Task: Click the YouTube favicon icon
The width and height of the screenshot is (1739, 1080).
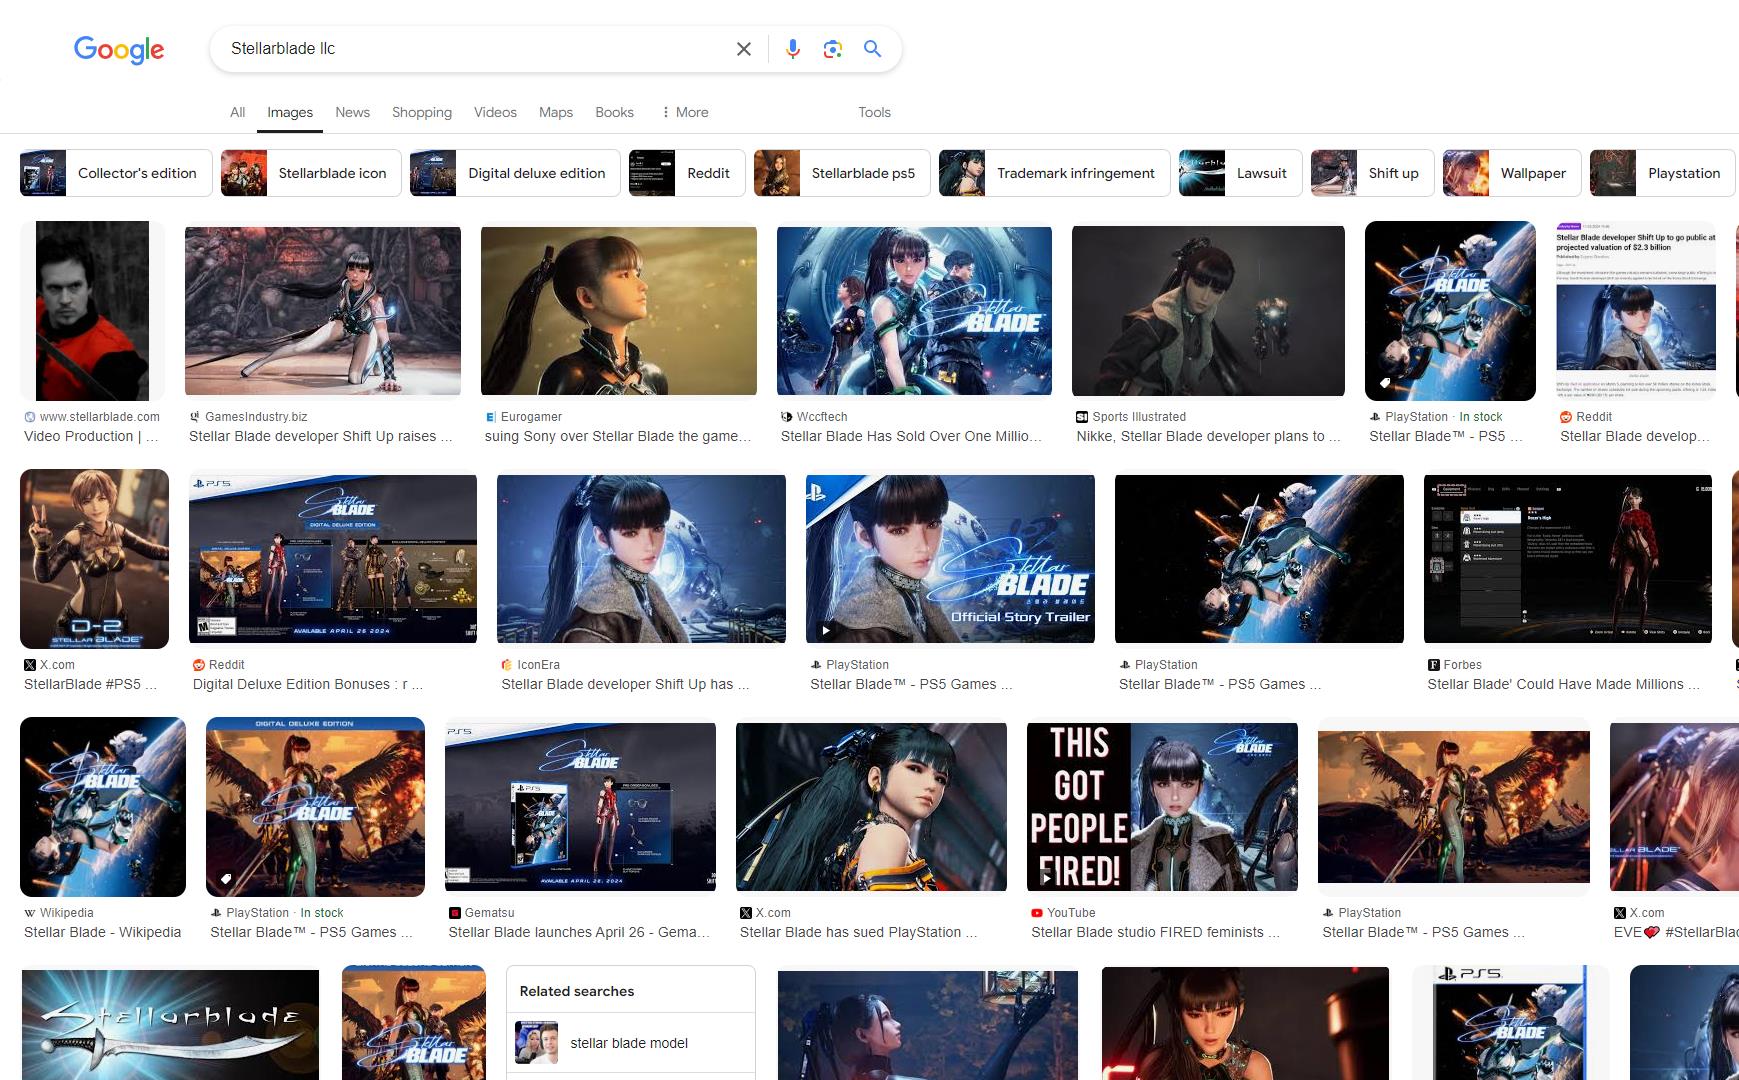Action: pyautogui.click(x=1037, y=913)
